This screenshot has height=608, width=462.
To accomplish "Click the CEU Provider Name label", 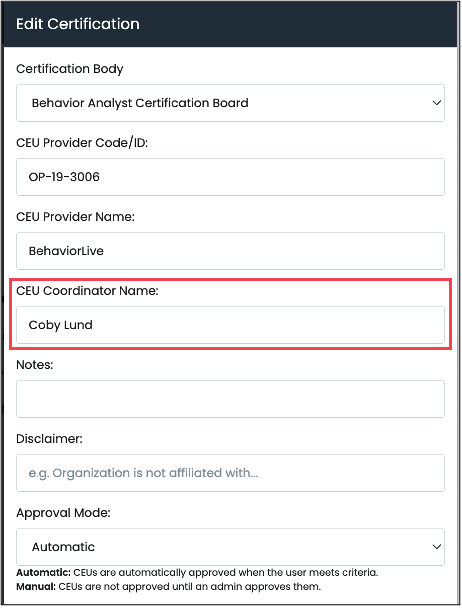I will click(75, 217).
